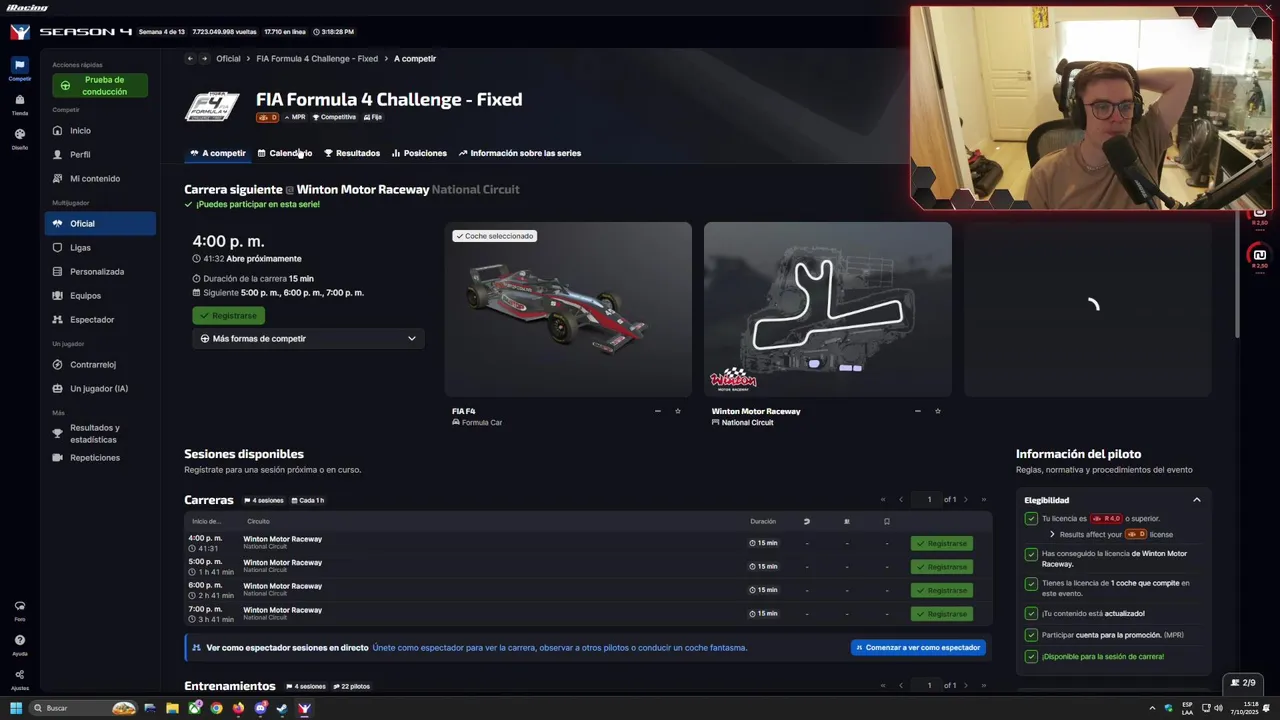Open the 2/9 members indicator at bottom right
Viewport: 1280px width, 720px height.
(x=1243, y=683)
